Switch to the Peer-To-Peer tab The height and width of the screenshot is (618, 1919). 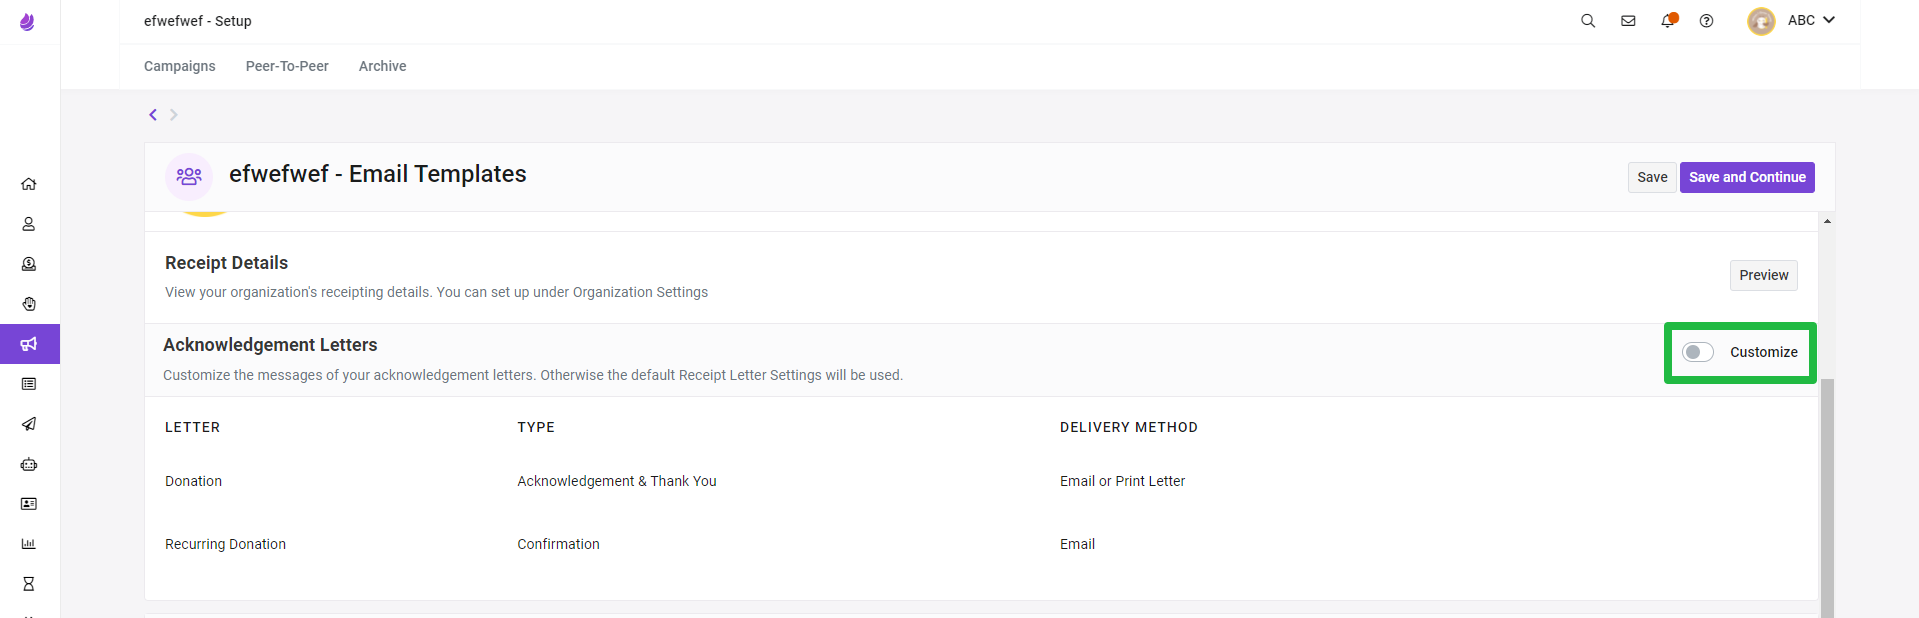(x=287, y=66)
